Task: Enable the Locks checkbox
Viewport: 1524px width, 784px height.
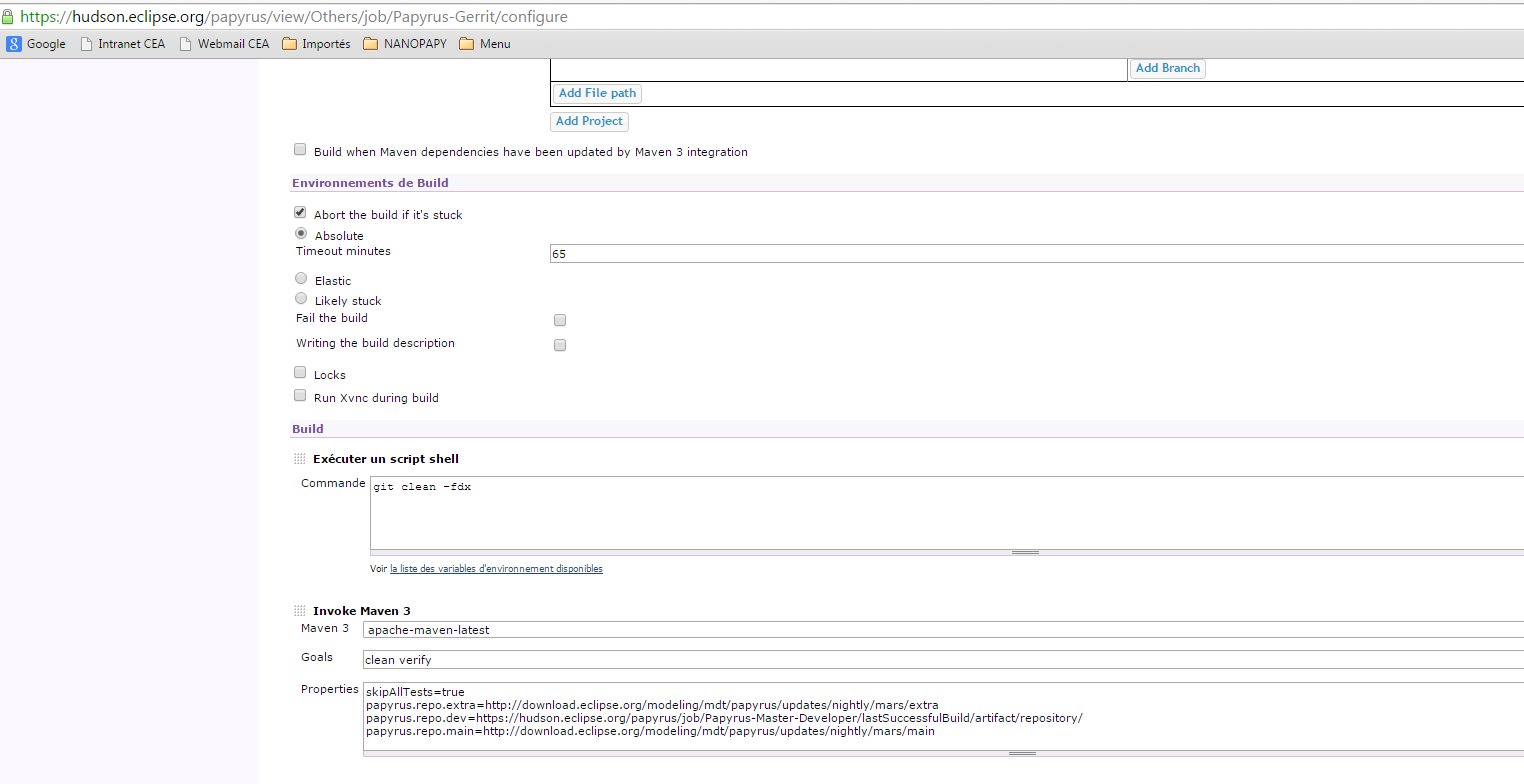Action: pyautogui.click(x=300, y=373)
